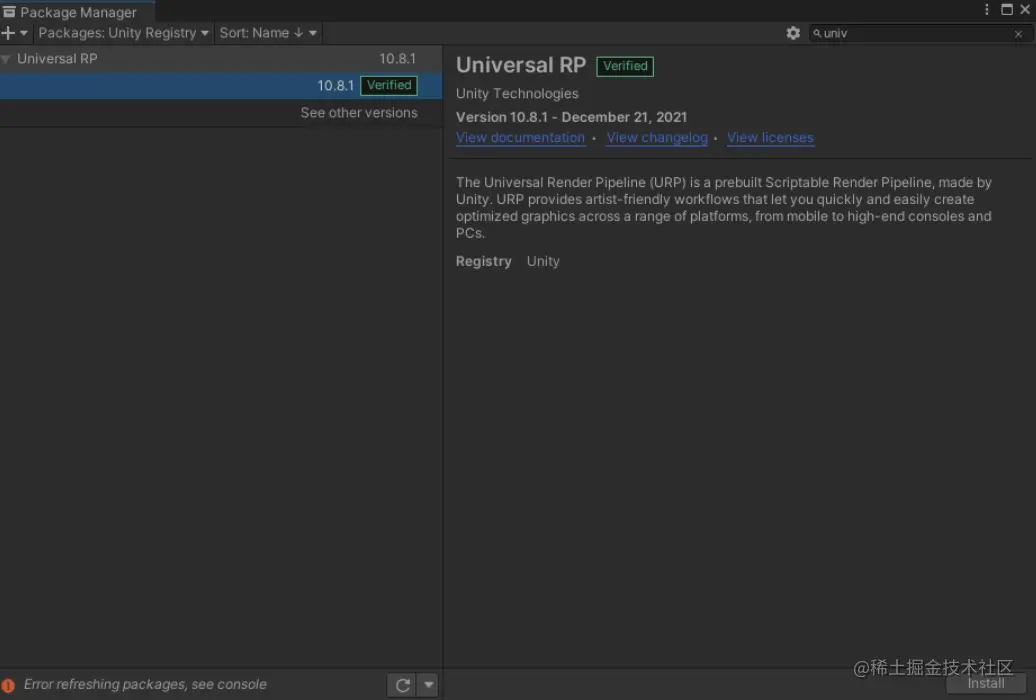This screenshot has width=1036, height=700.
Task: Open the Sort: Name dropdown
Action: (268, 32)
